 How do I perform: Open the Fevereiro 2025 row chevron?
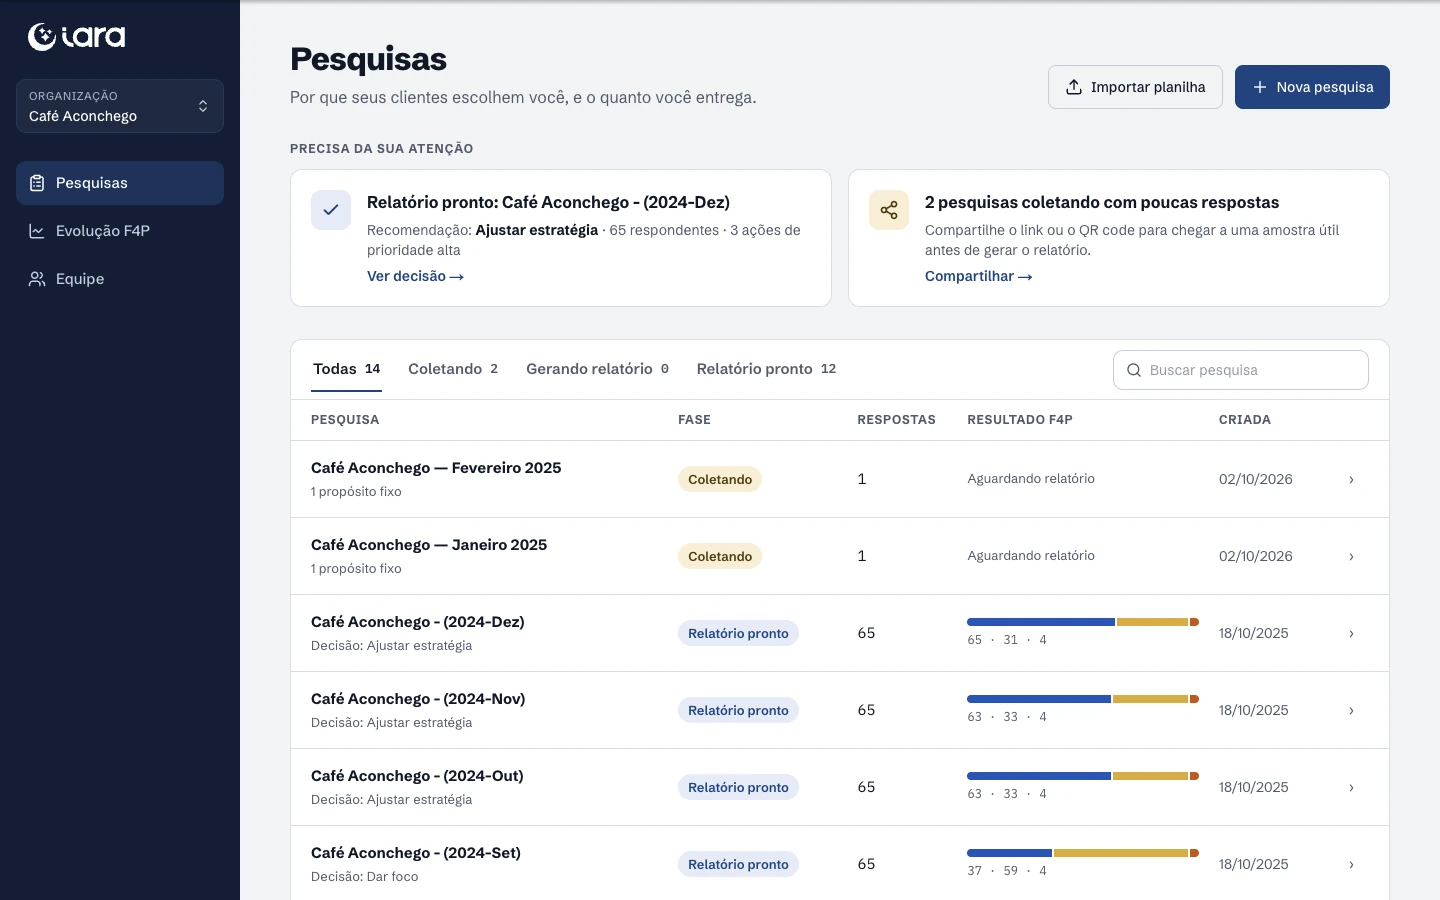click(1351, 480)
